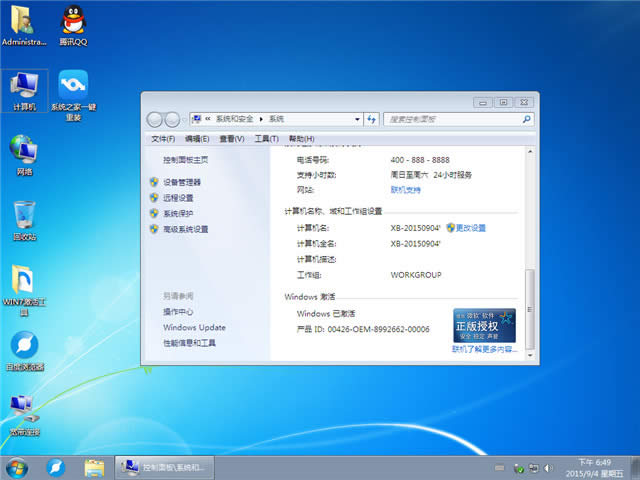Screen dimensions: 640x480
Task: Open 设备管理器 in the left panel
Action: point(182,182)
